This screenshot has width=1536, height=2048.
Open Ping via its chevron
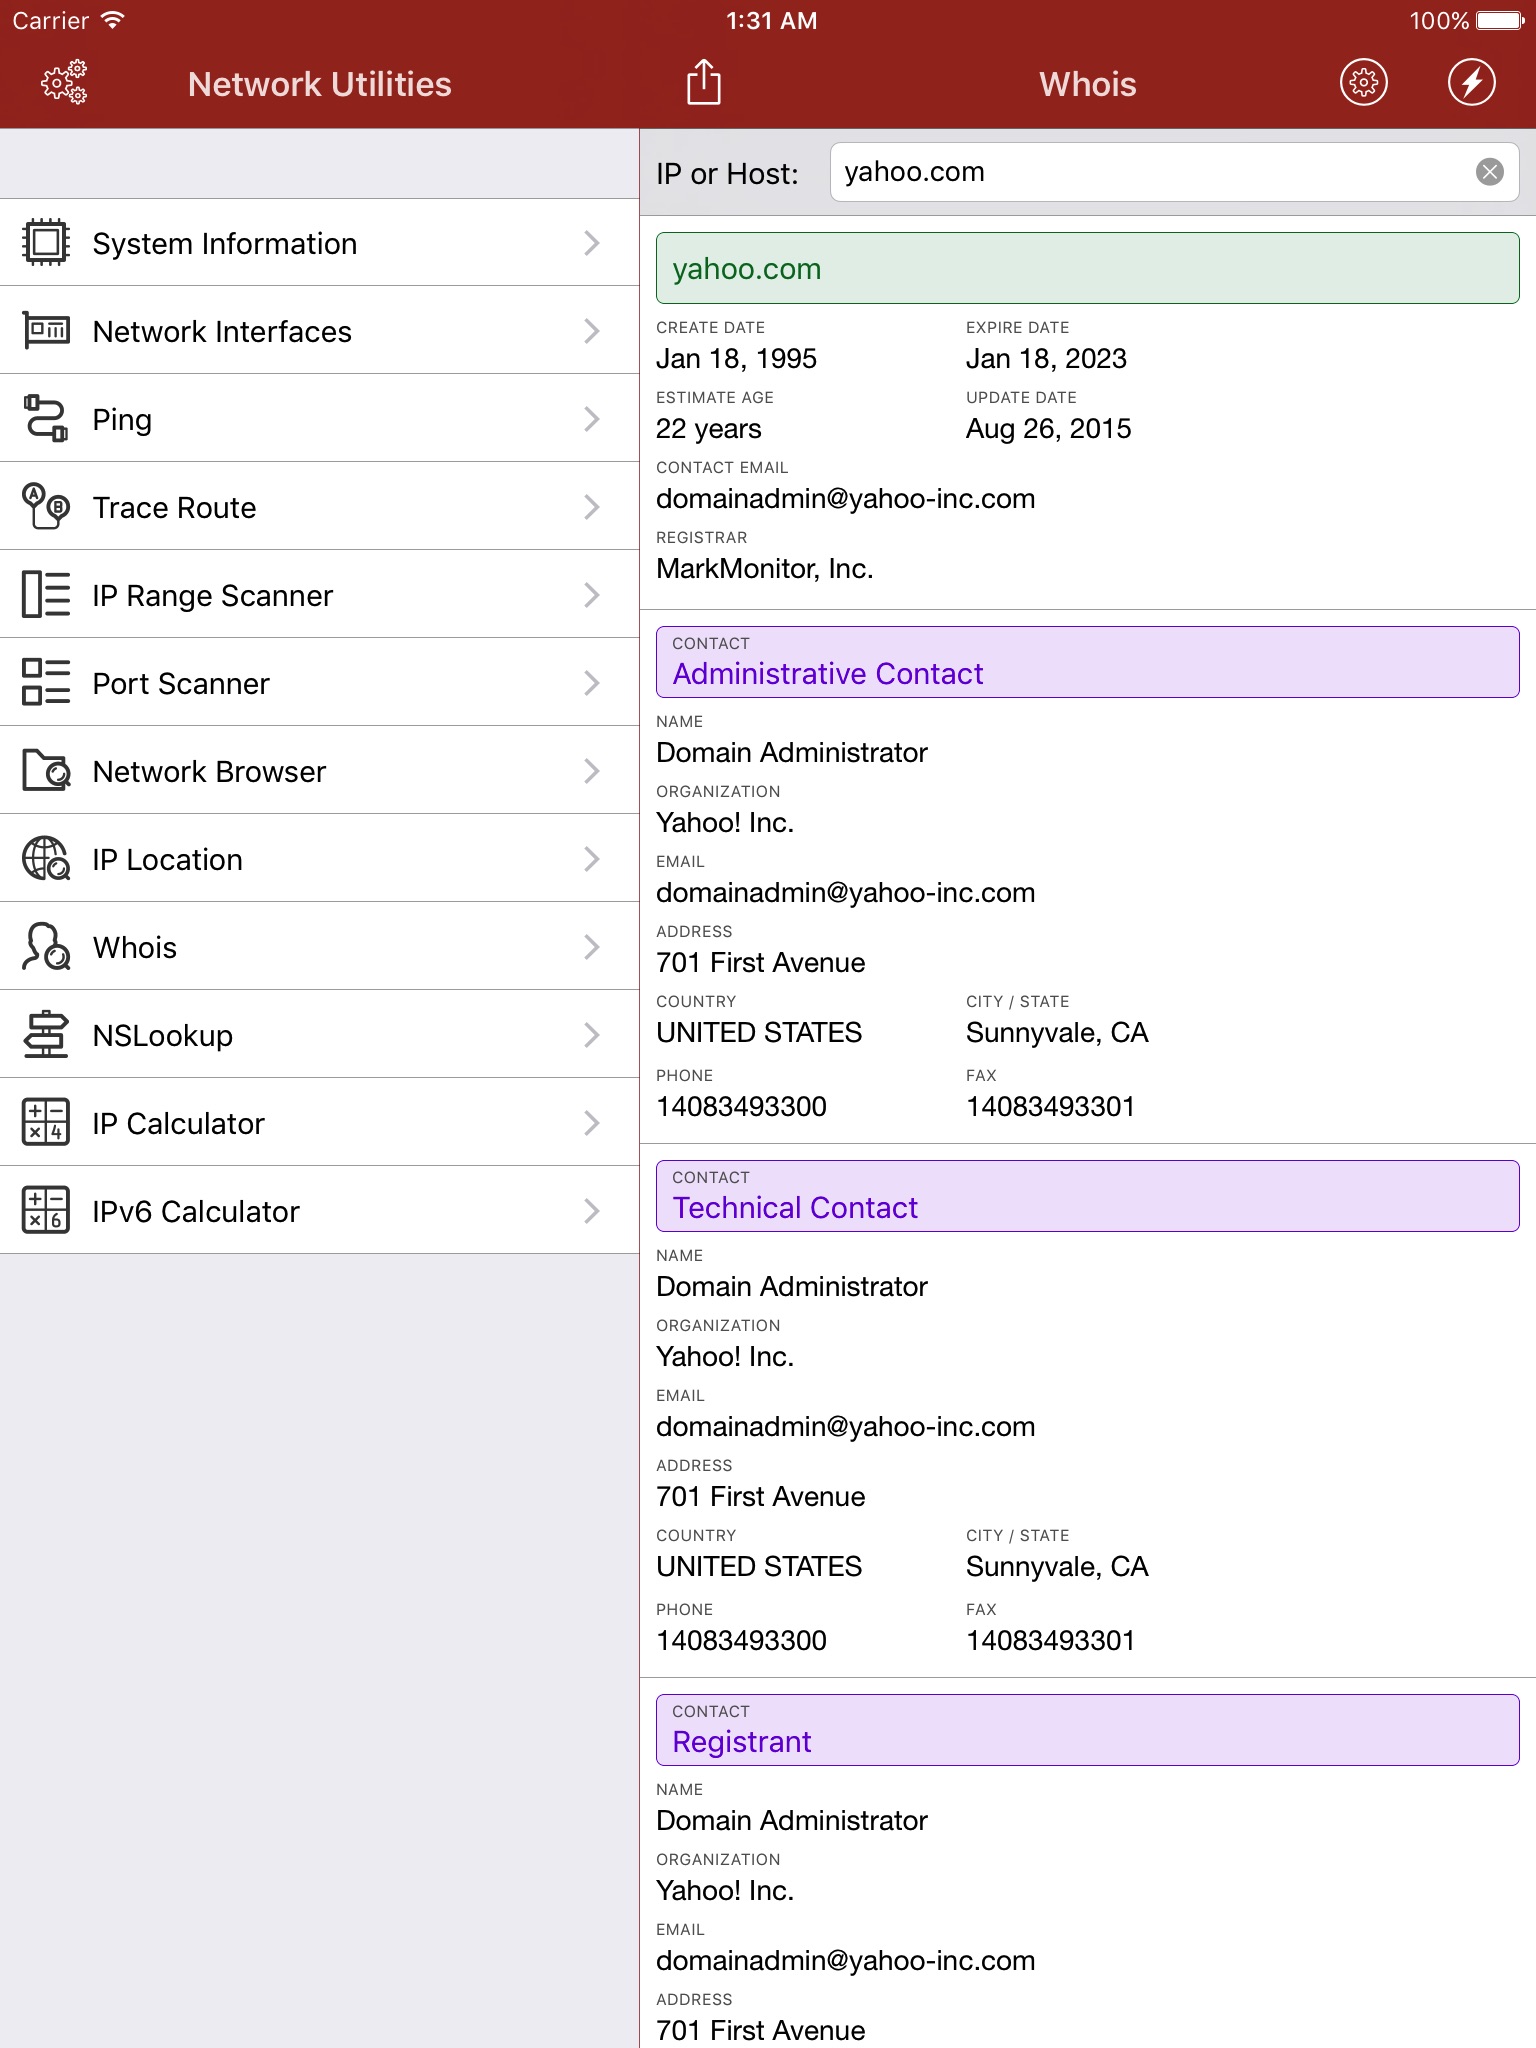coord(592,419)
